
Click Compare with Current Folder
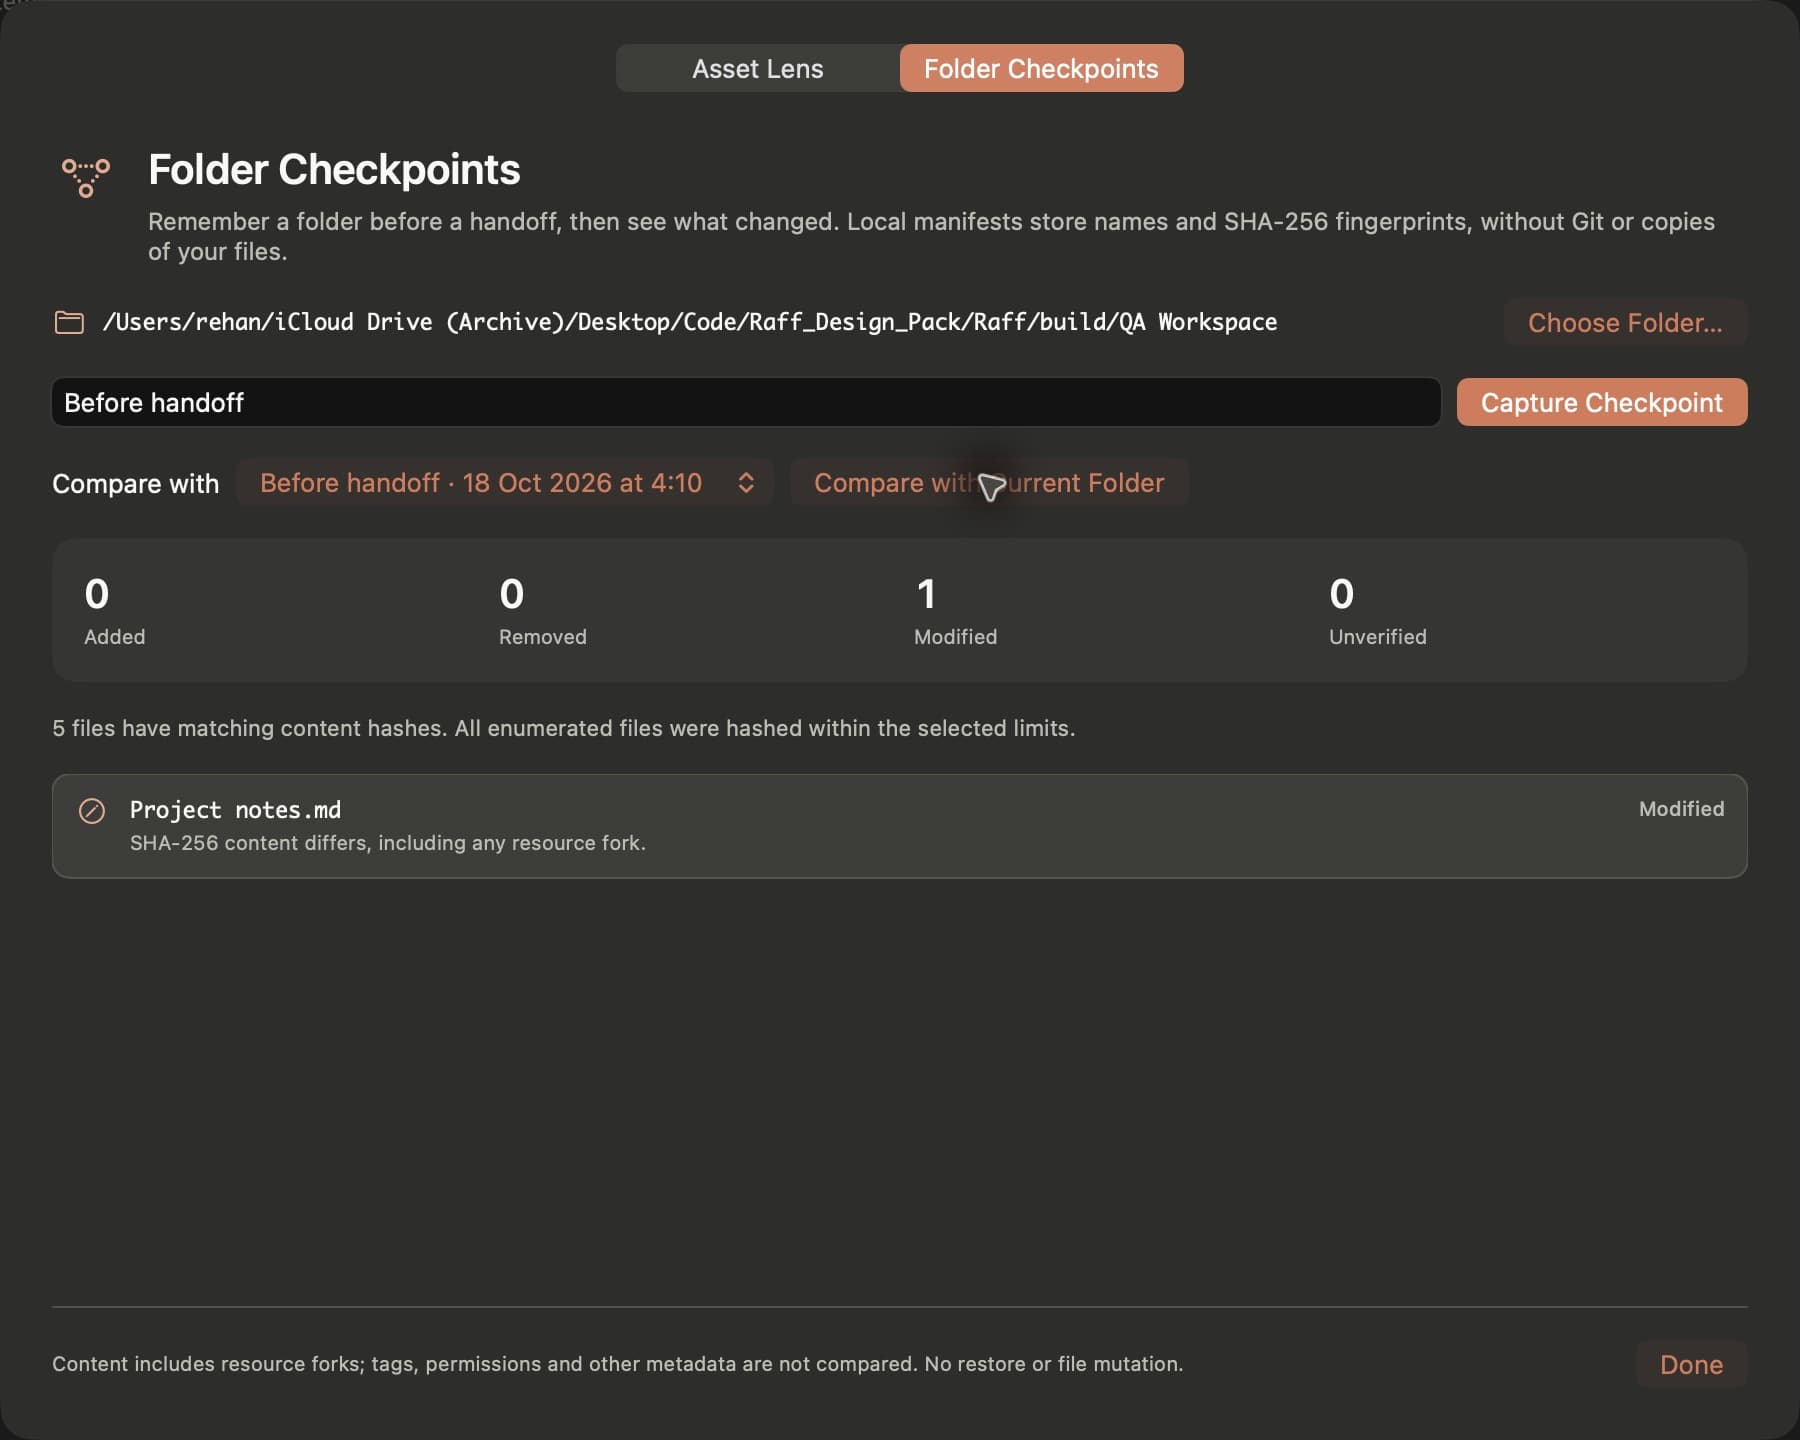(989, 483)
